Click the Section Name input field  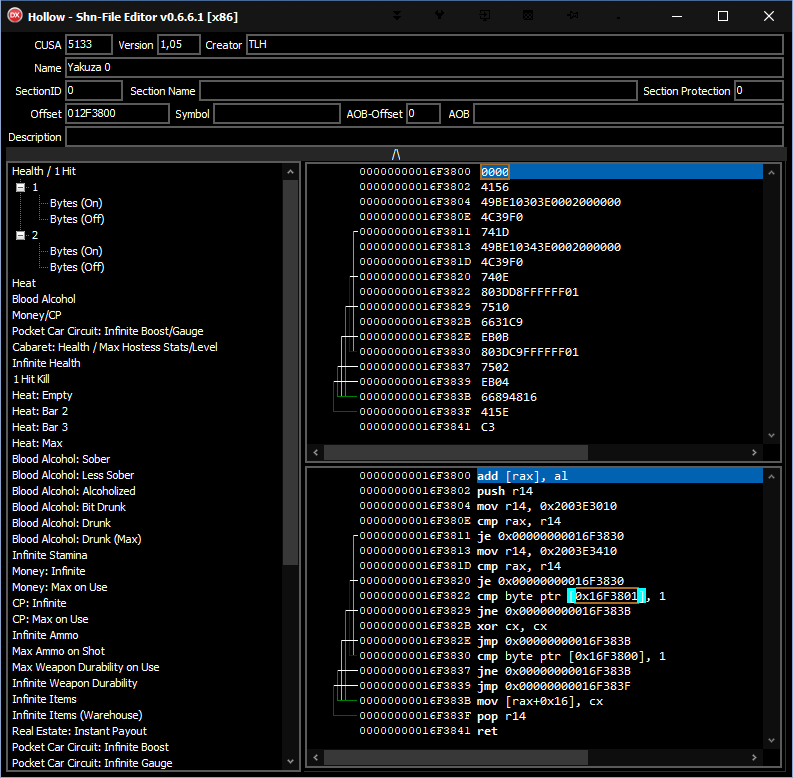coord(418,91)
